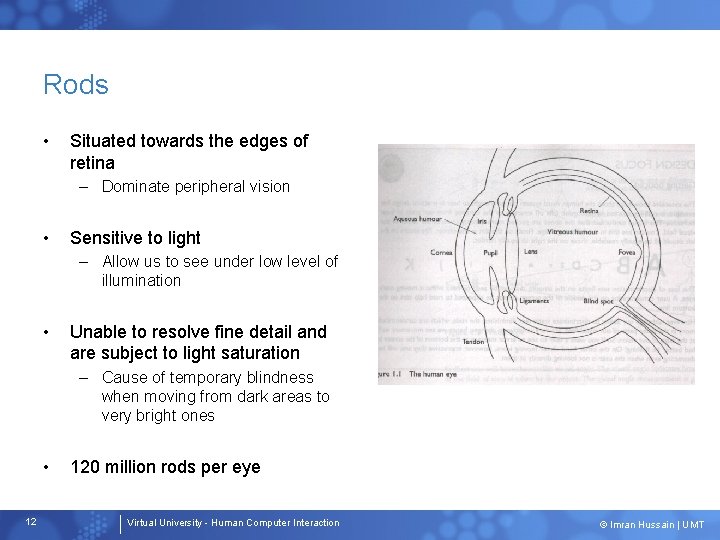
Task: Click the human eye diagram image
Action: [x=536, y=264]
